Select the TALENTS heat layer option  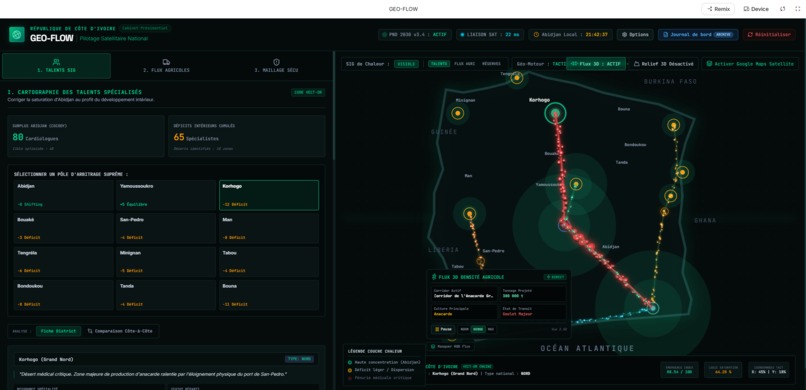pos(439,64)
